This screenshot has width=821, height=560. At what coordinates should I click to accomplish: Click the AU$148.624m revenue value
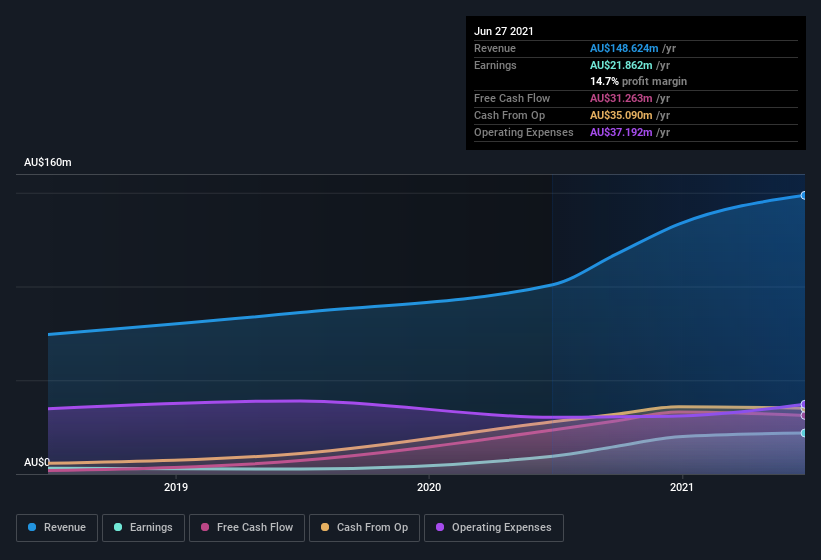click(x=624, y=48)
